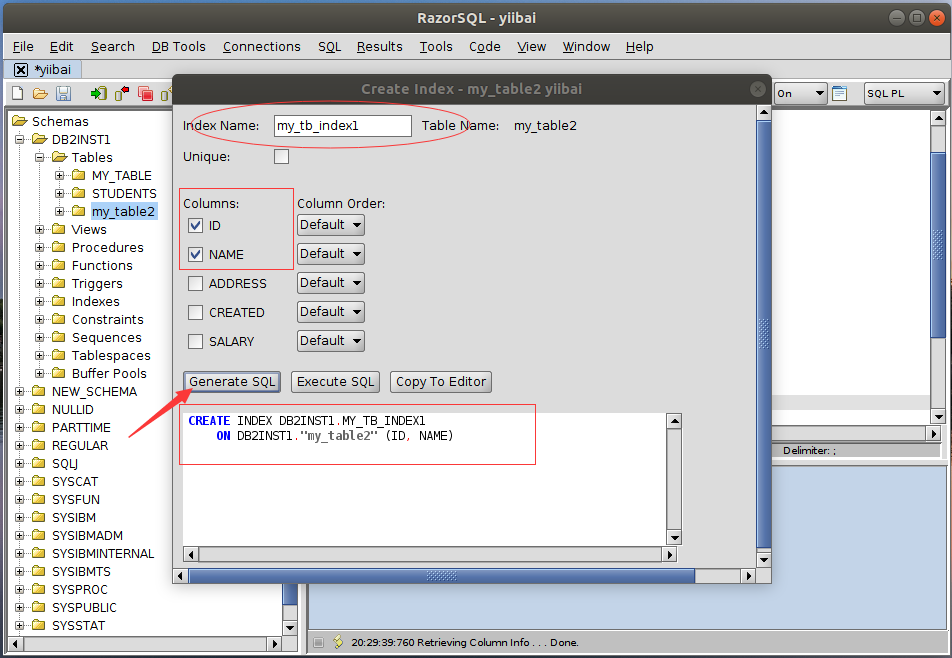Click the Index Name text field

click(x=342, y=126)
